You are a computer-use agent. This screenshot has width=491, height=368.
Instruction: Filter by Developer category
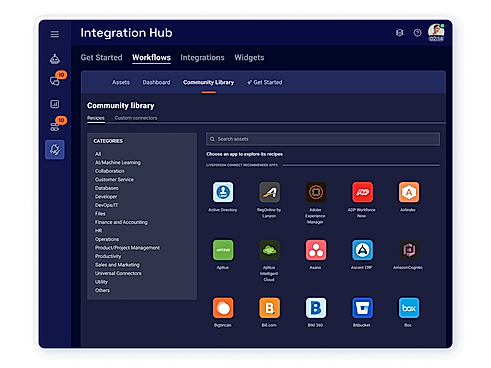106,197
